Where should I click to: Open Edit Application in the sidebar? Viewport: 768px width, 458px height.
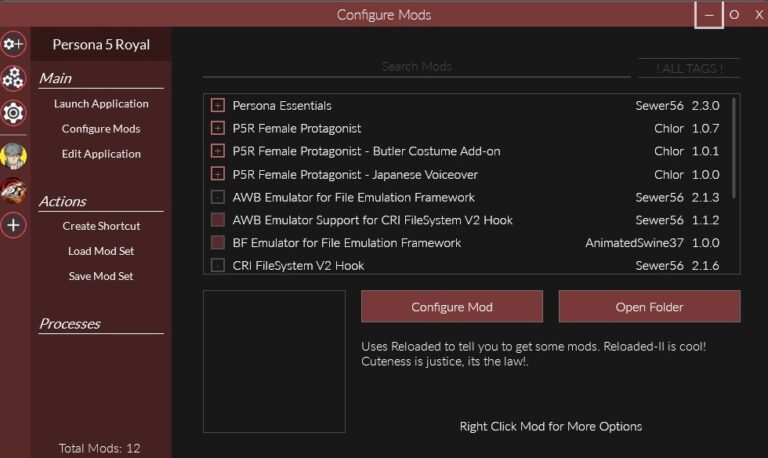(x=101, y=154)
